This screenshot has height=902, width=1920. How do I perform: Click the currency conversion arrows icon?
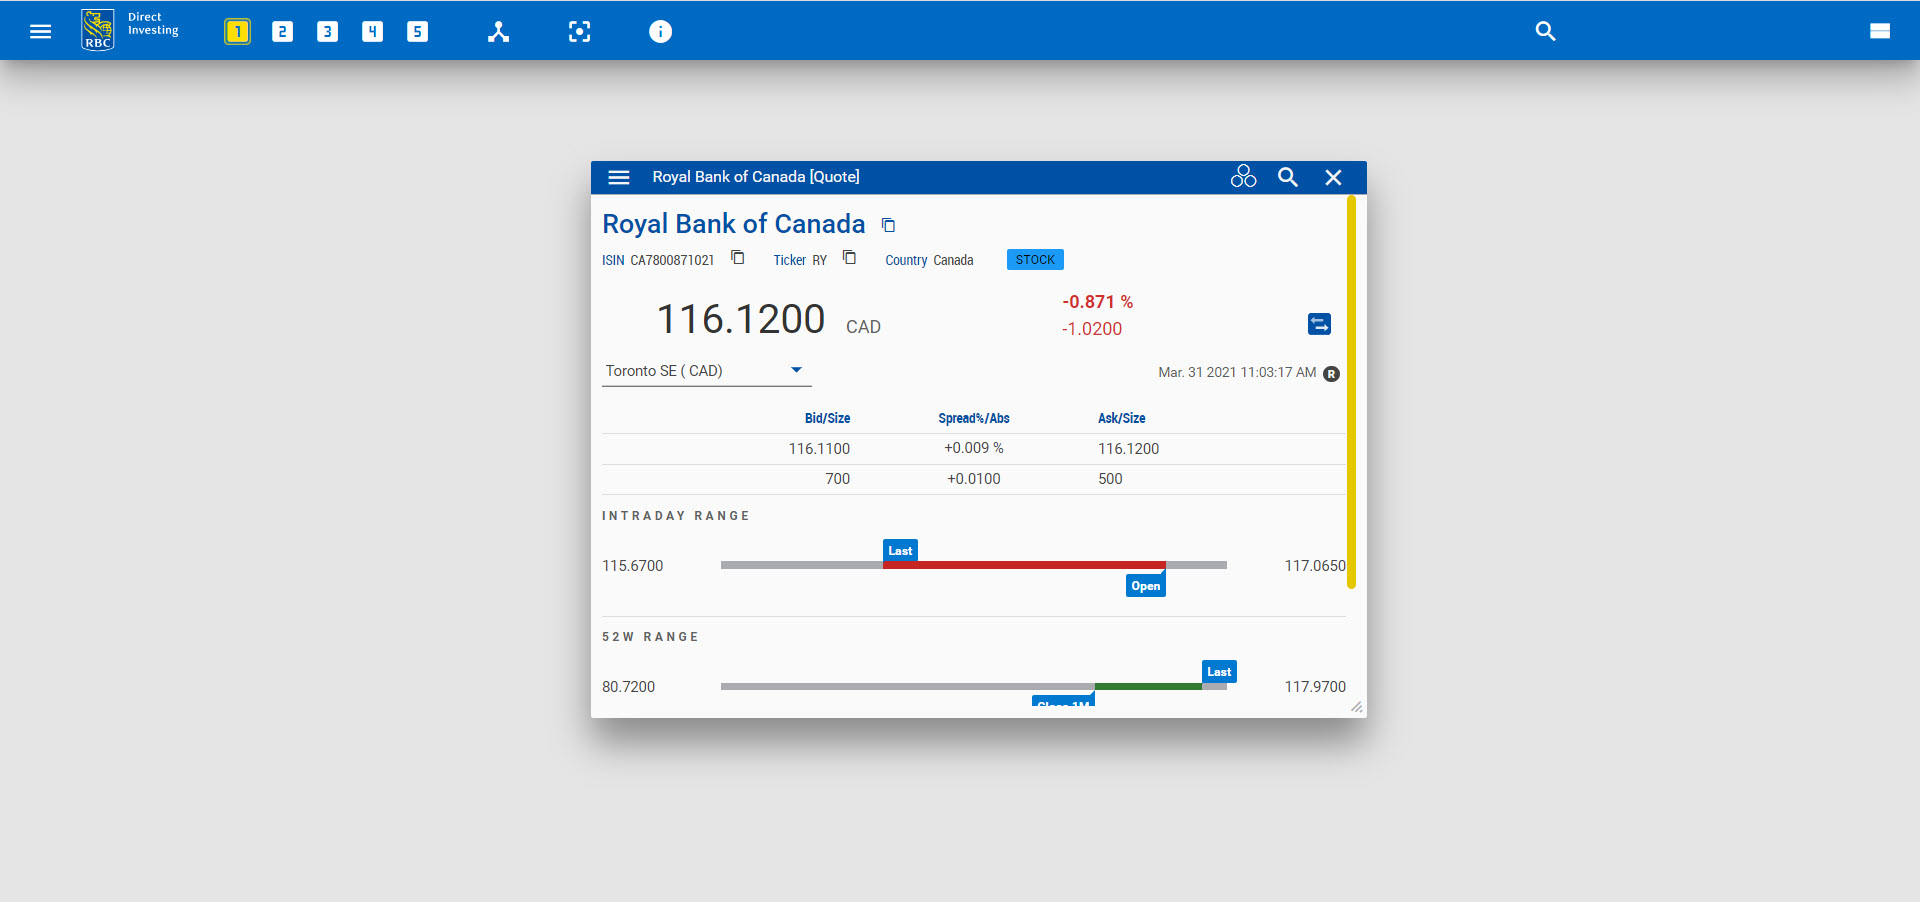(1318, 324)
